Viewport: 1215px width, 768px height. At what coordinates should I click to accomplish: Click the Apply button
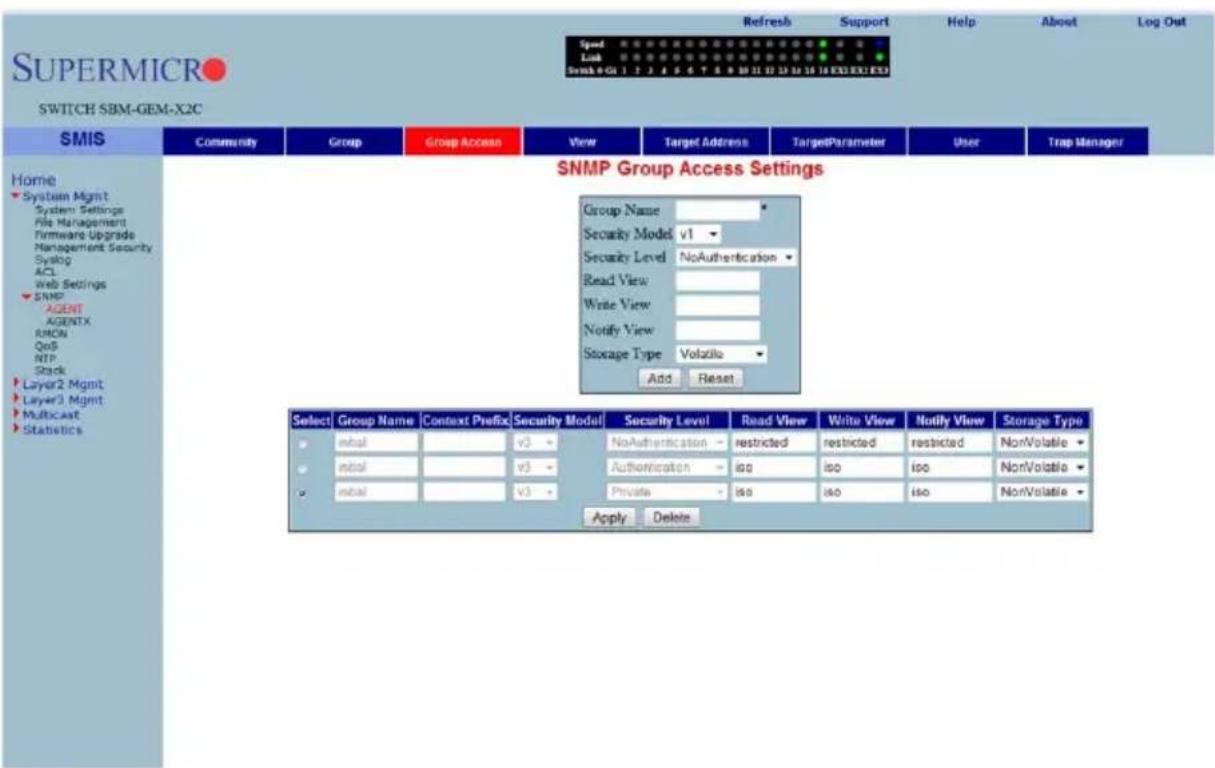[609, 518]
